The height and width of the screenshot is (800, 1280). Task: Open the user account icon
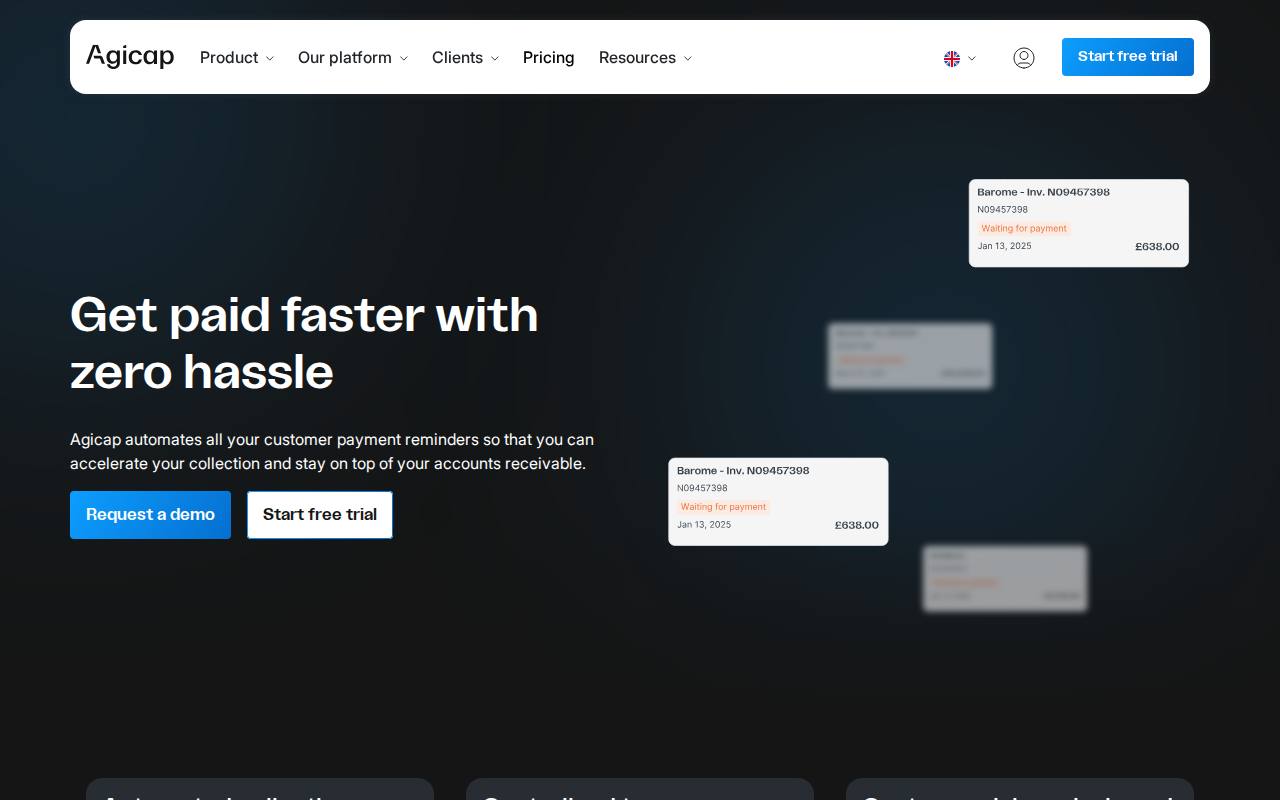coord(1024,58)
